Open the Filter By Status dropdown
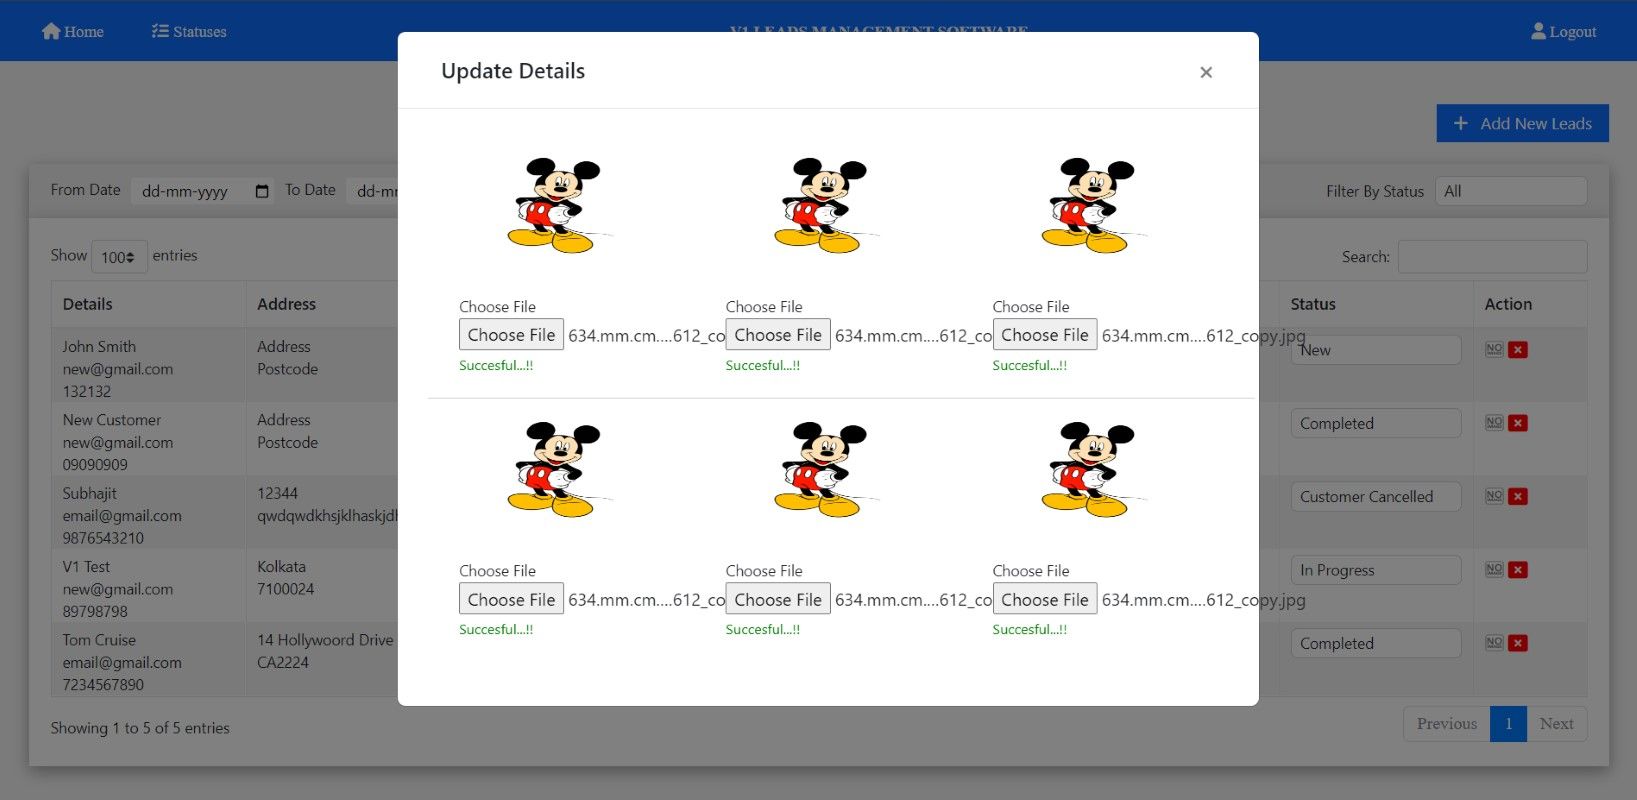Image resolution: width=1637 pixels, height=800 pixels. pos(1511,191)
